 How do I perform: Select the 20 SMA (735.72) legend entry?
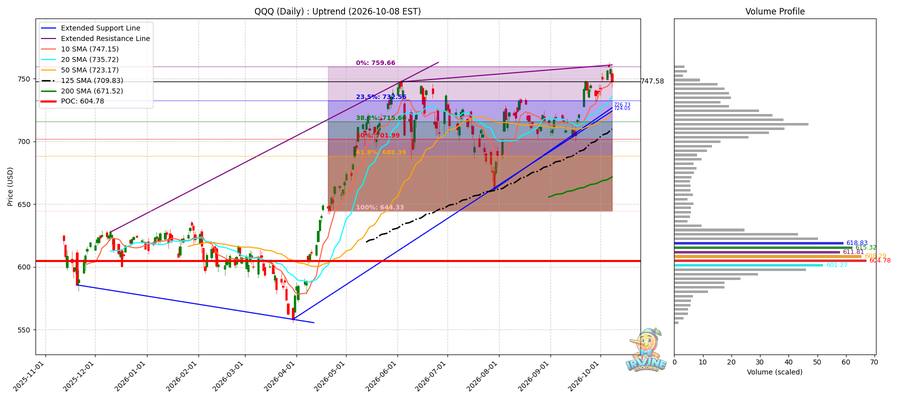(x=90, y=59)
